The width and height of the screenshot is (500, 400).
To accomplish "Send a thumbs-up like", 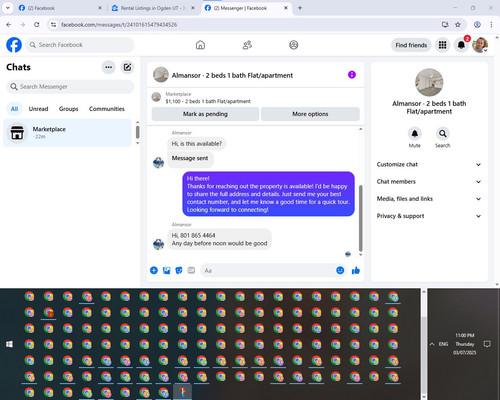I will point(356,270).
